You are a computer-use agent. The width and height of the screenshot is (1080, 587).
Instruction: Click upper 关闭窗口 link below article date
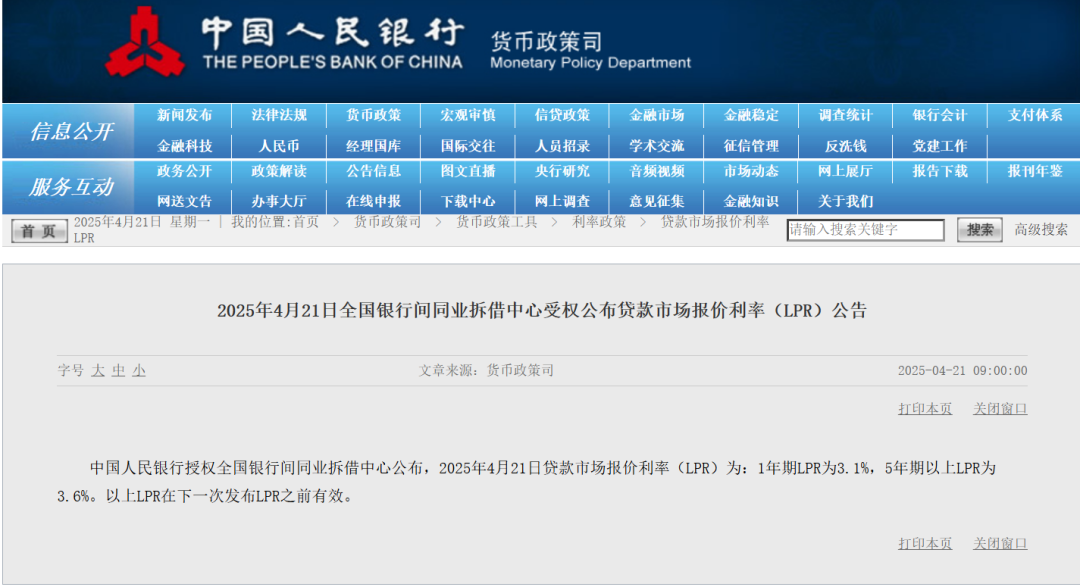coord(1000,409)
